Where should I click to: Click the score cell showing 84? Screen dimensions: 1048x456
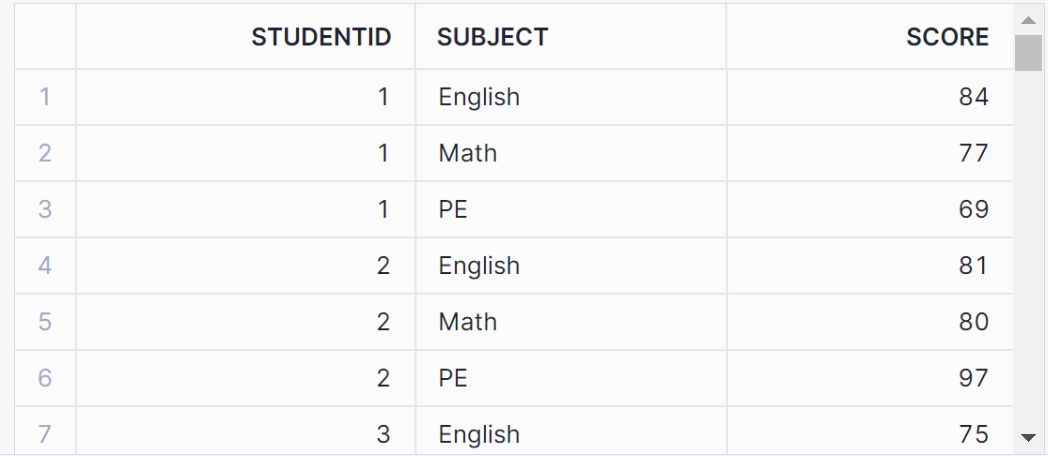(x=972, y=97)
